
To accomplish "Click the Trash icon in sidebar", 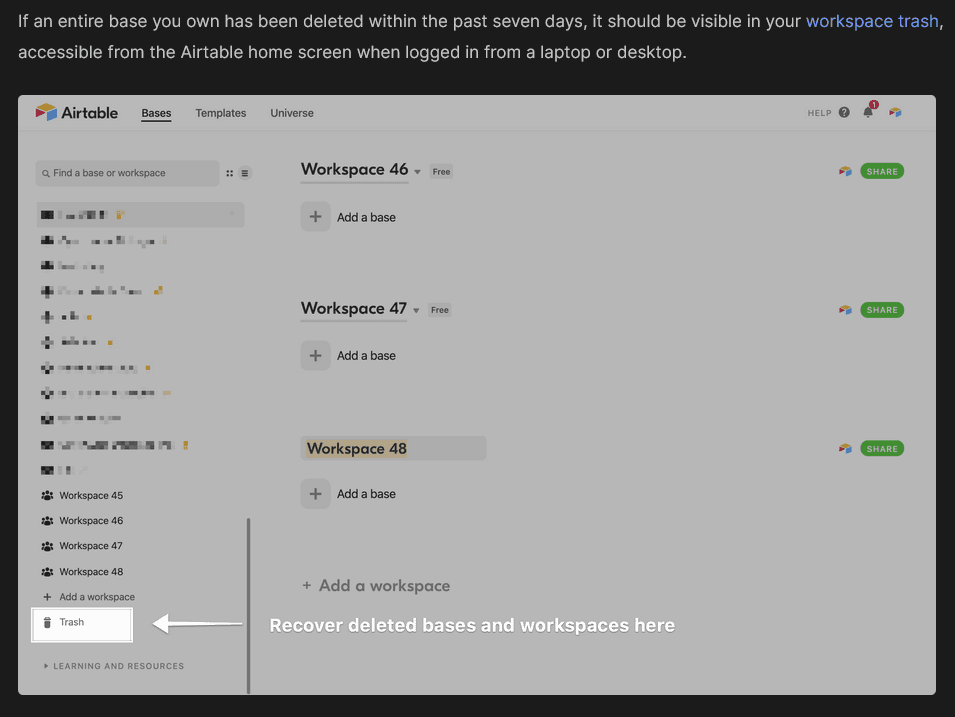I will [x=47, y=623].
